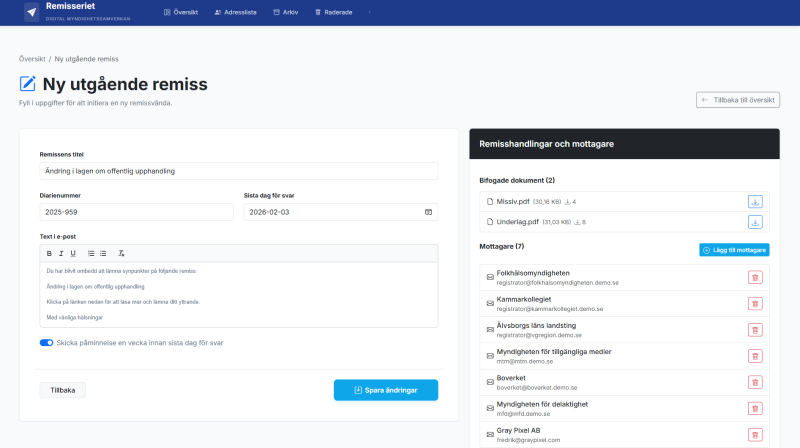The width and height of the screenshot is (800, 448).
Task: Toggle bold formatting in the email editor
Action: click(x=49, y=253)
